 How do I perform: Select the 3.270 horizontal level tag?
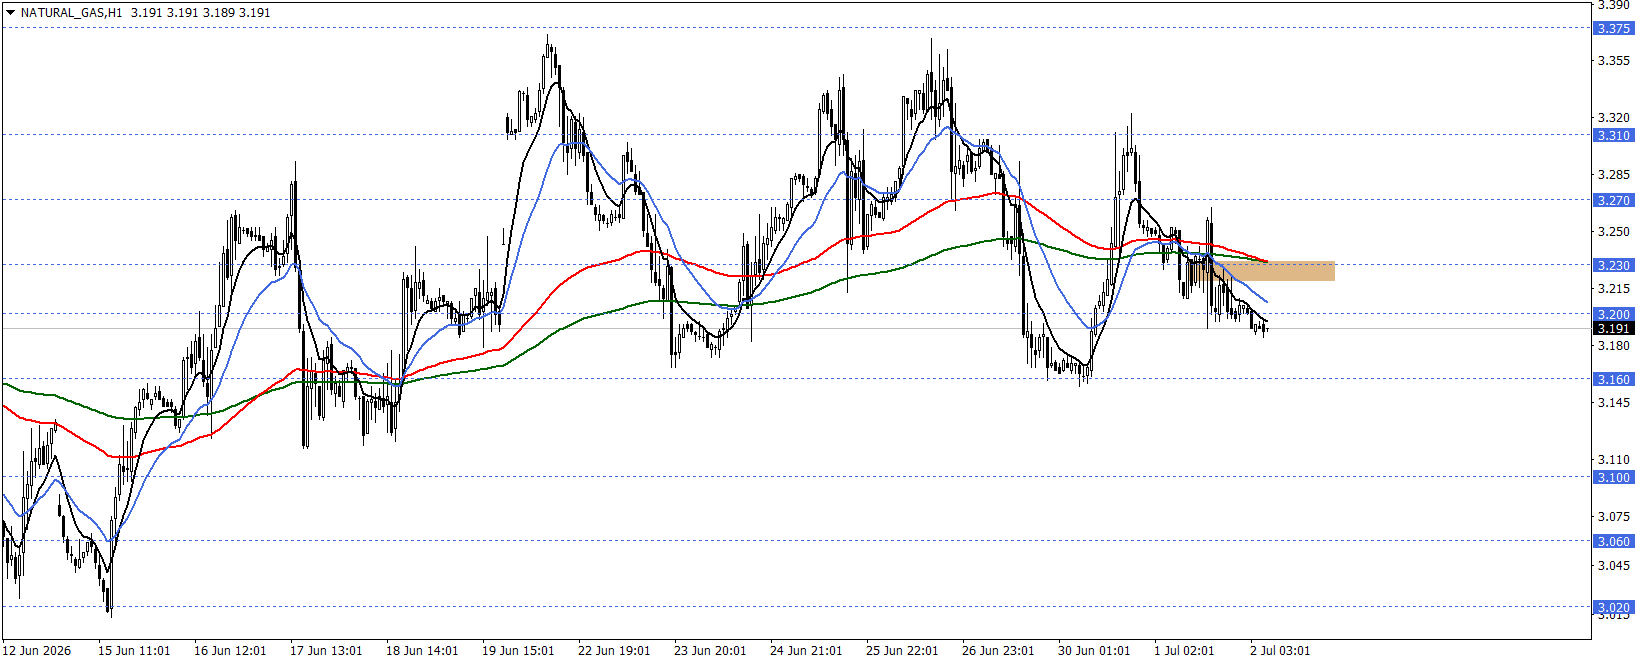point(1613,200)
